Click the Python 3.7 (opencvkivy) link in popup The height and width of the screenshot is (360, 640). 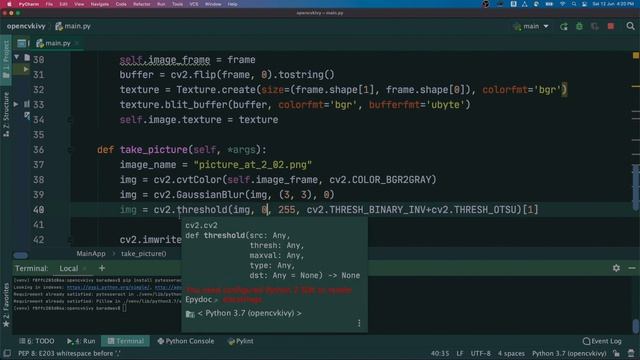point(249,313)
